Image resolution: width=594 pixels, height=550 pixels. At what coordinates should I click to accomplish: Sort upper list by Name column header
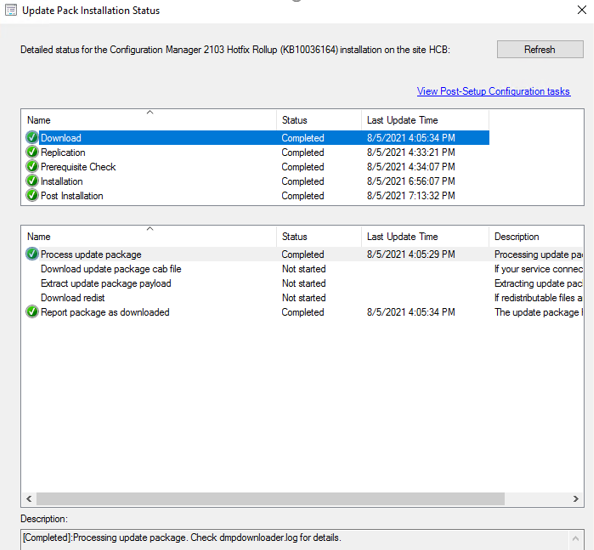click(x=149, y=120)
